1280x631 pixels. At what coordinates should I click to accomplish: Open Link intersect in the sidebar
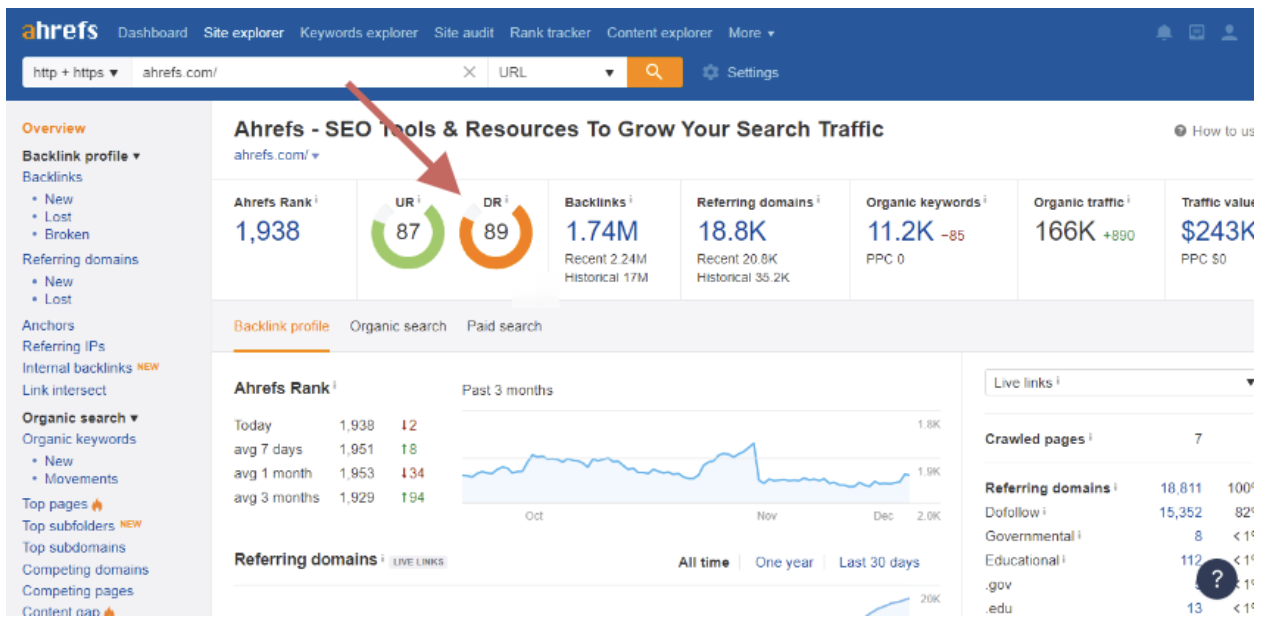pyautogui.click(x=64, y=390)
